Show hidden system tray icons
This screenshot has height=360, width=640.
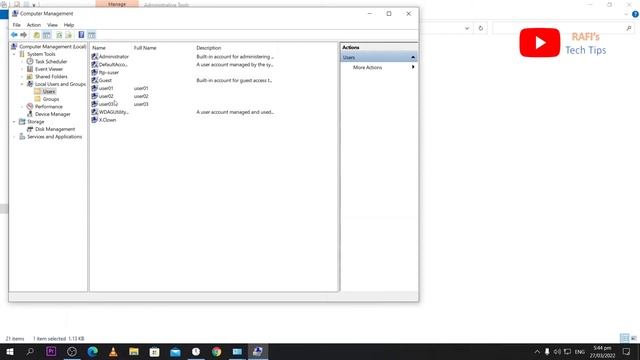point(537,351)
